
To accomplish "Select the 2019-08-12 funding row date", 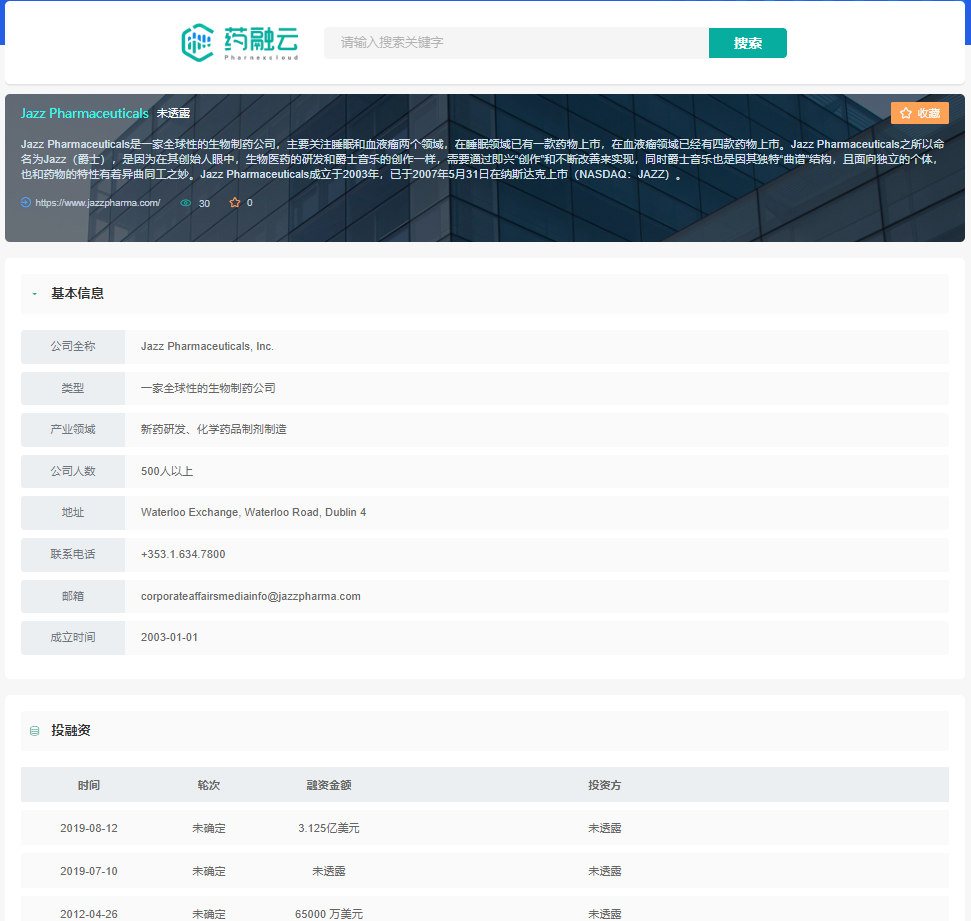I will click(89, 829).
